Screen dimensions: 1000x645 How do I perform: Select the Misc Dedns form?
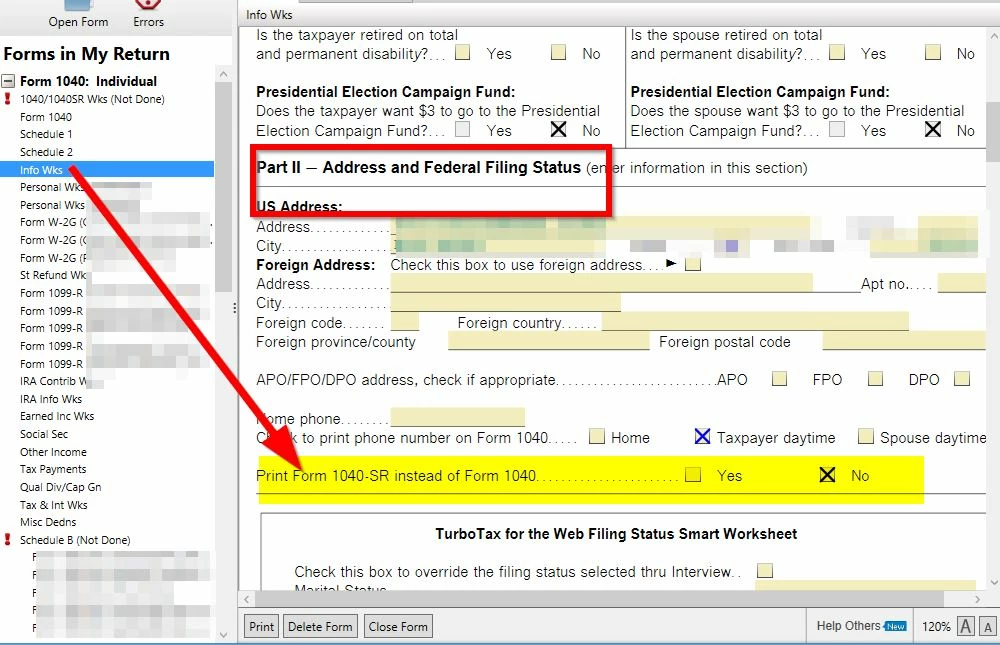click(48, 522)
